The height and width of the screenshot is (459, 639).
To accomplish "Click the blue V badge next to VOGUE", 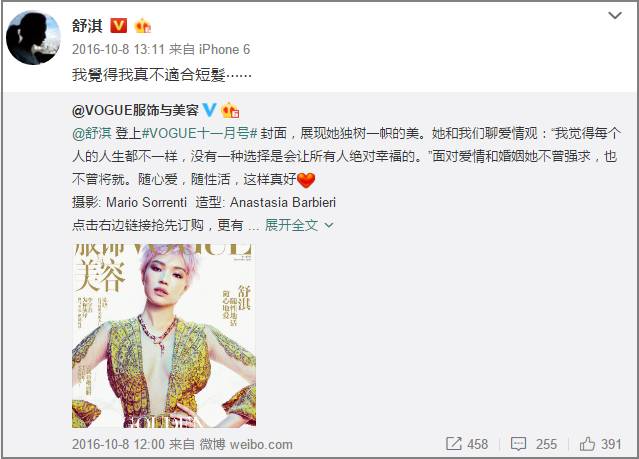I will (x=209, y=110).
